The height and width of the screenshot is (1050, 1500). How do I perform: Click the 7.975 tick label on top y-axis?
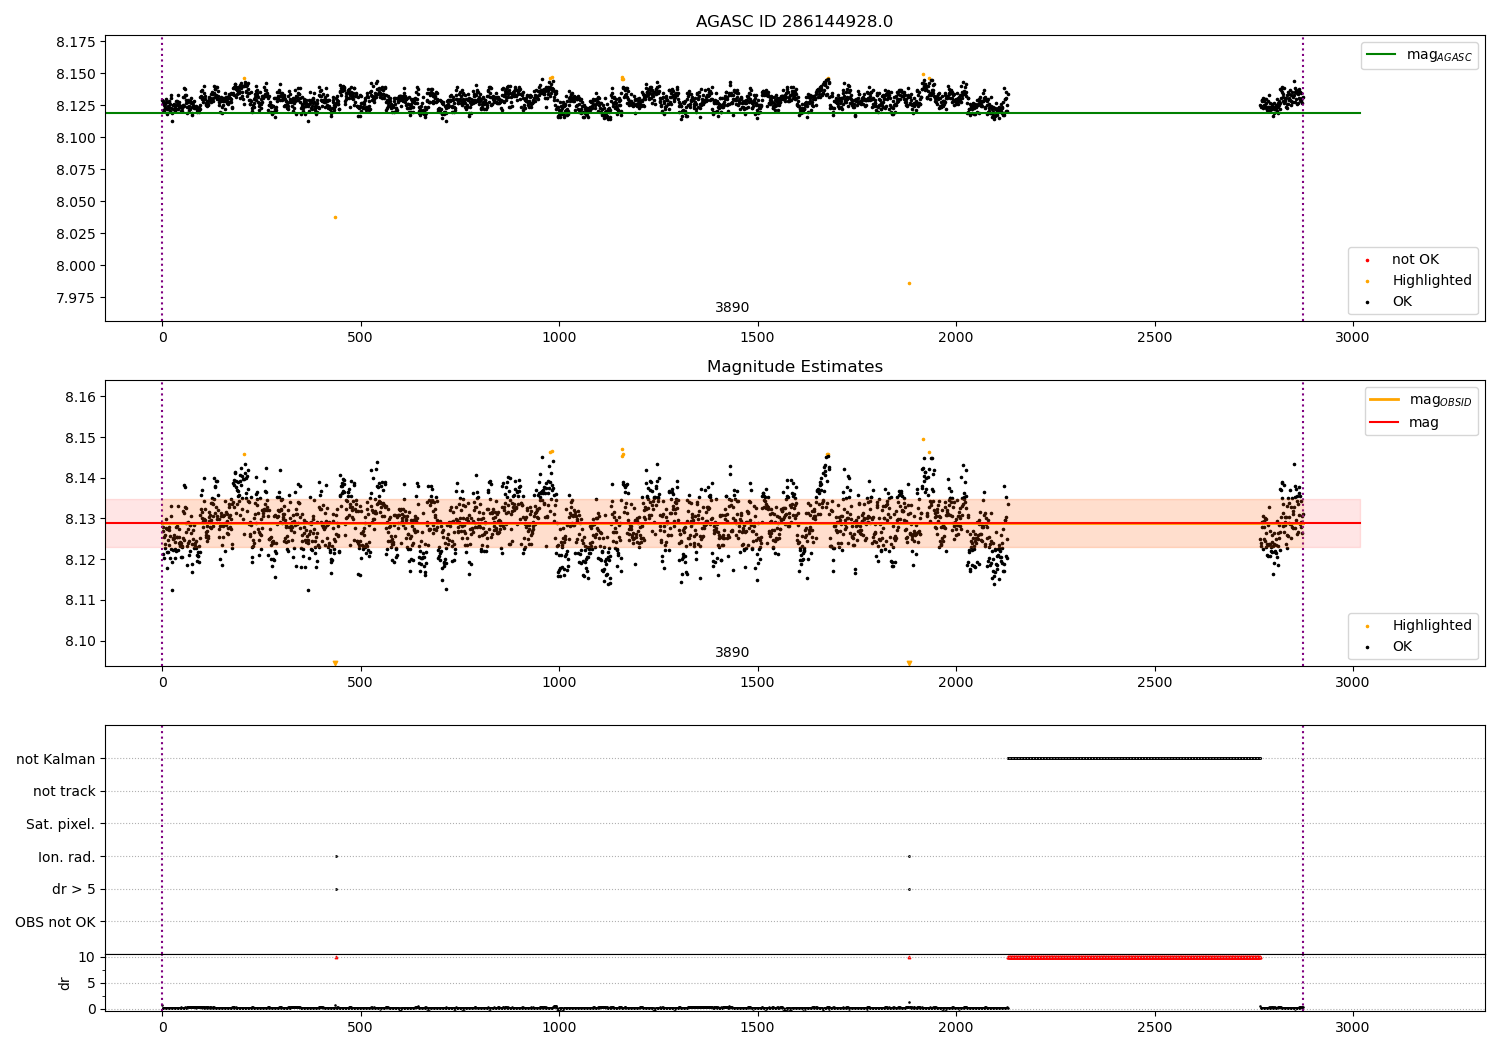(x=76, y=298)
